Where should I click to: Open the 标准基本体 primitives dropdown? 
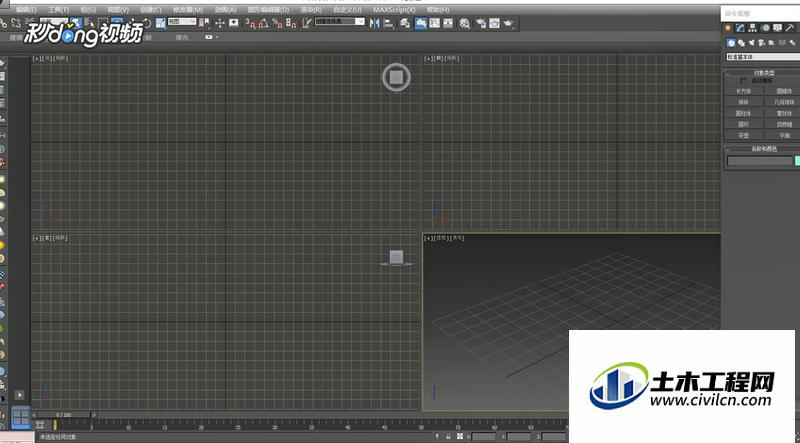click(763, 57)
